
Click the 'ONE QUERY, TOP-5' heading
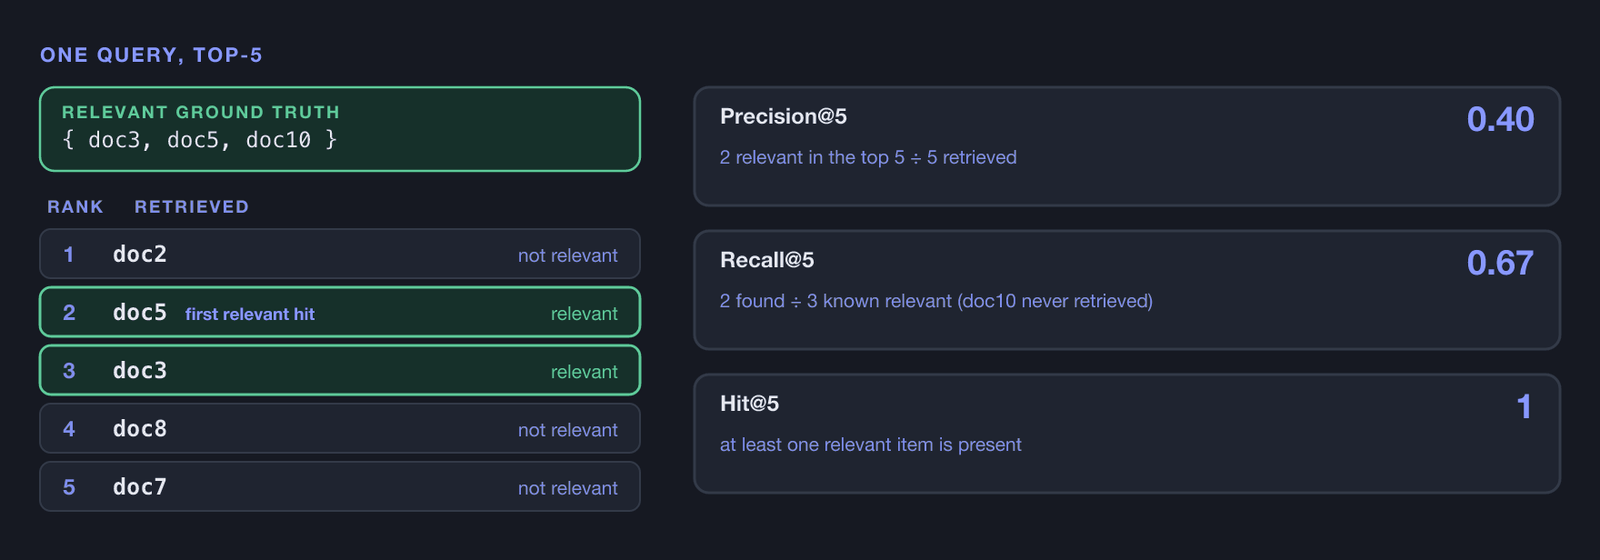point(151,55)
